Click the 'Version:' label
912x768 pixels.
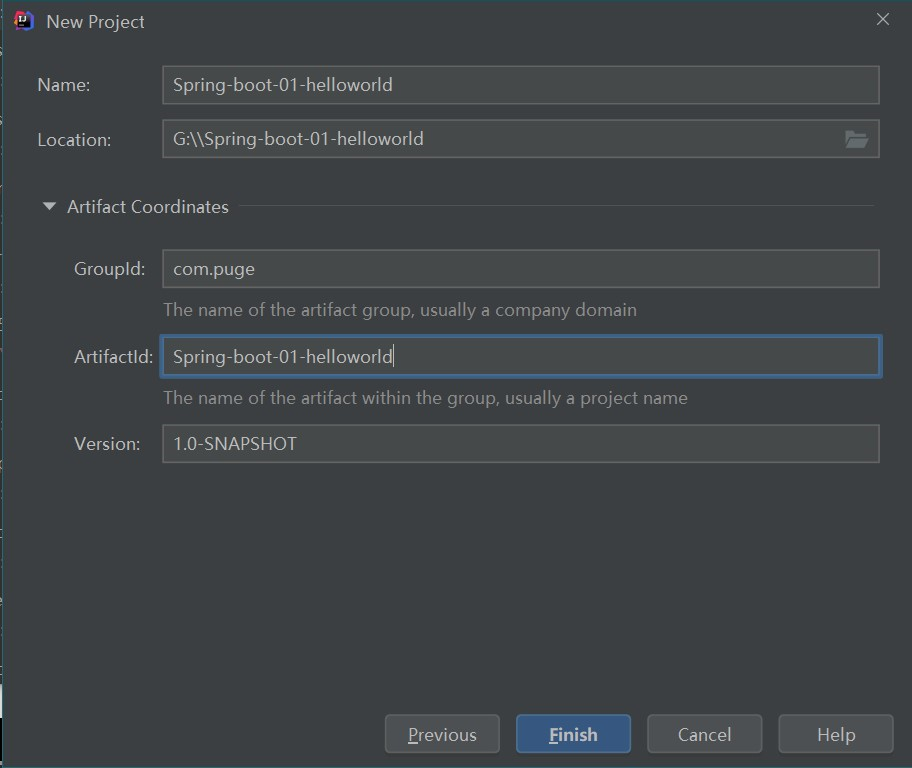pyautogui.click(x=107, y=444)
